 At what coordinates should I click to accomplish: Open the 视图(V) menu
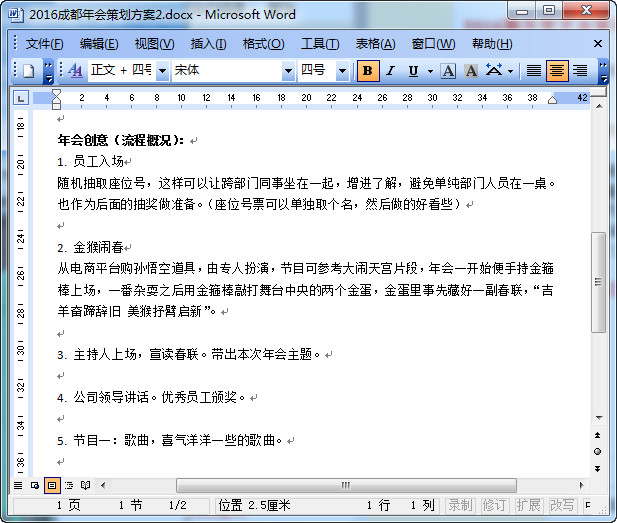tap(154, 44)
